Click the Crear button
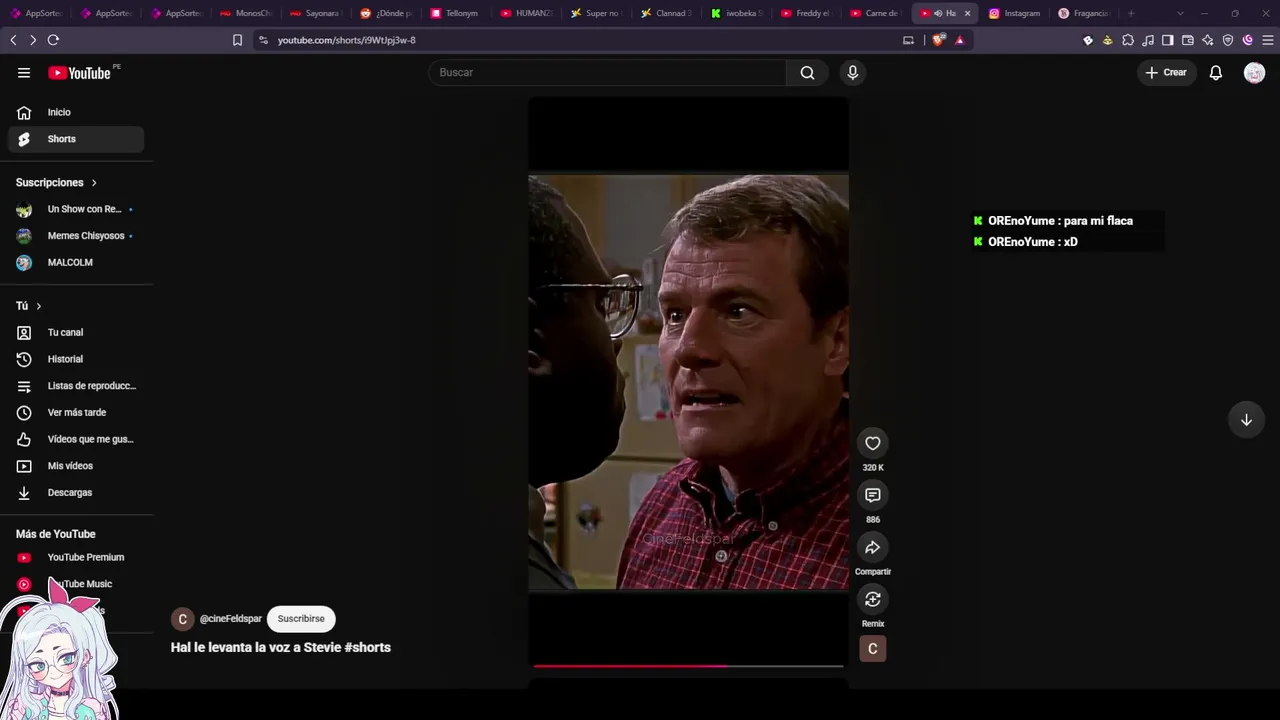1280x720 pixels. point(1166,72)
